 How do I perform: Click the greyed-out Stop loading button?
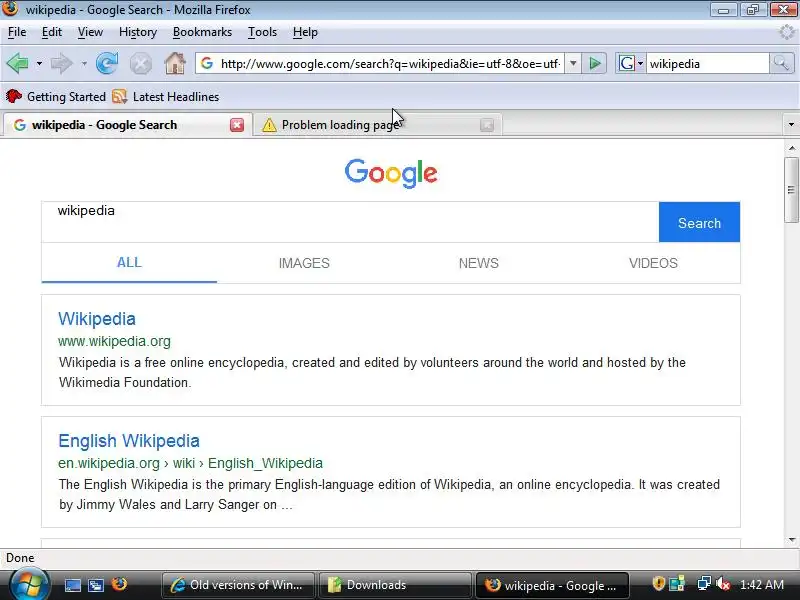coord(140,64)
